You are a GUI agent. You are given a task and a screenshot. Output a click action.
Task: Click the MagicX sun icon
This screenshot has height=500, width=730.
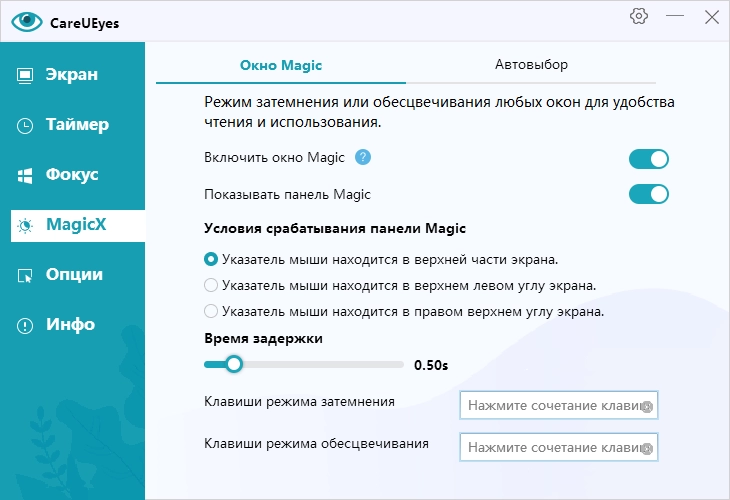click(x=26, y=225)
